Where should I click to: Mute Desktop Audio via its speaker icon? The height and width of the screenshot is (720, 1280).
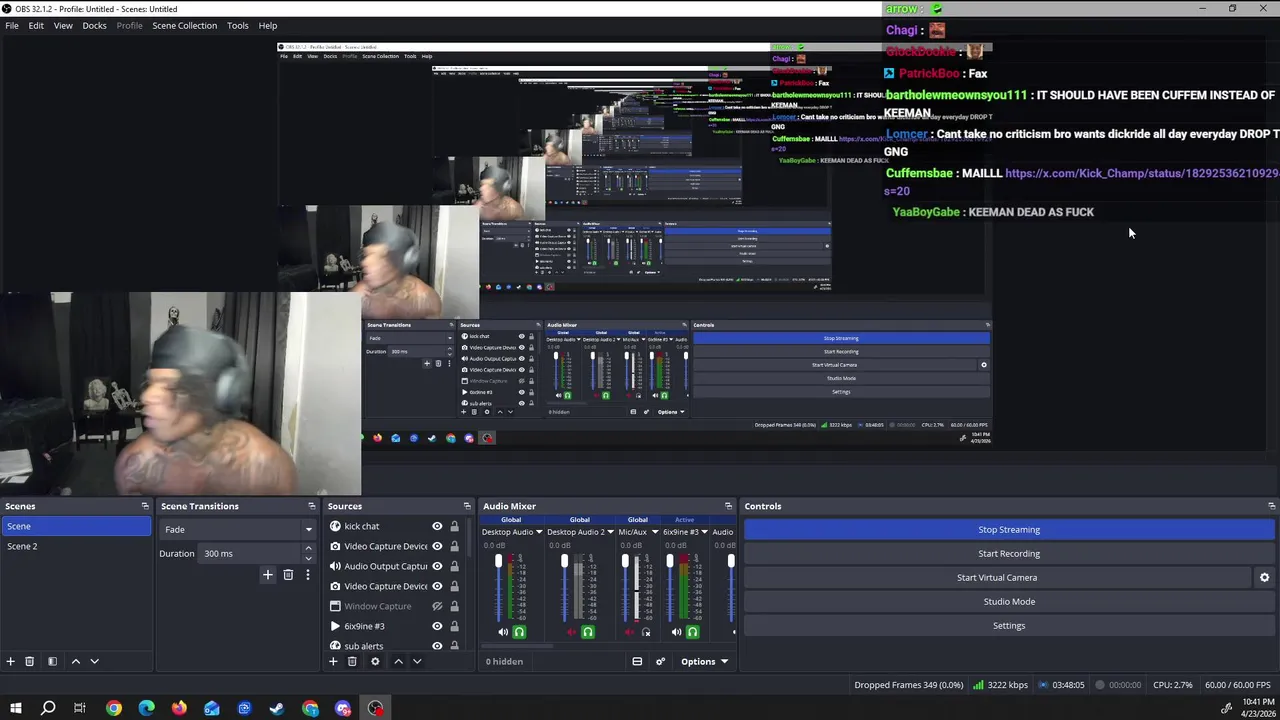tap(503, 632)
